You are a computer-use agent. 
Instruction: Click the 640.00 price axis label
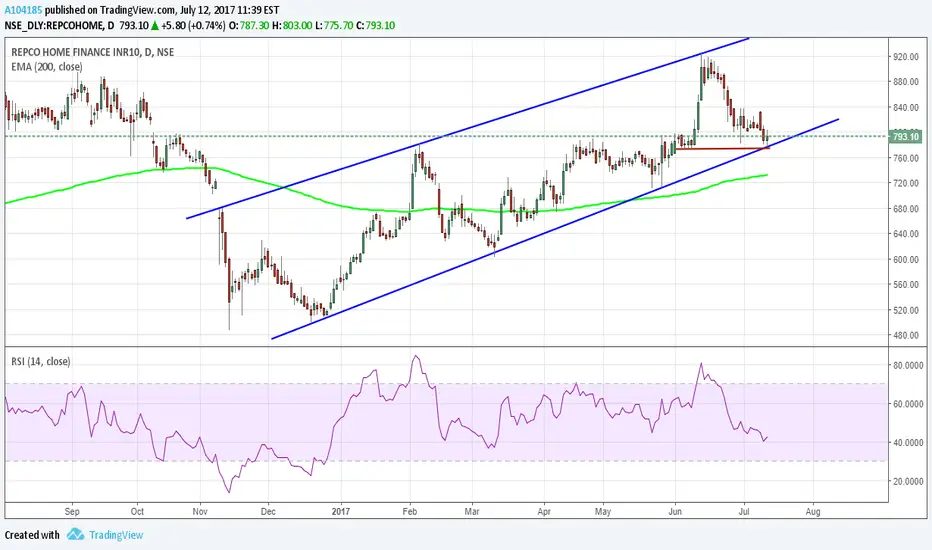click(906, 234)
